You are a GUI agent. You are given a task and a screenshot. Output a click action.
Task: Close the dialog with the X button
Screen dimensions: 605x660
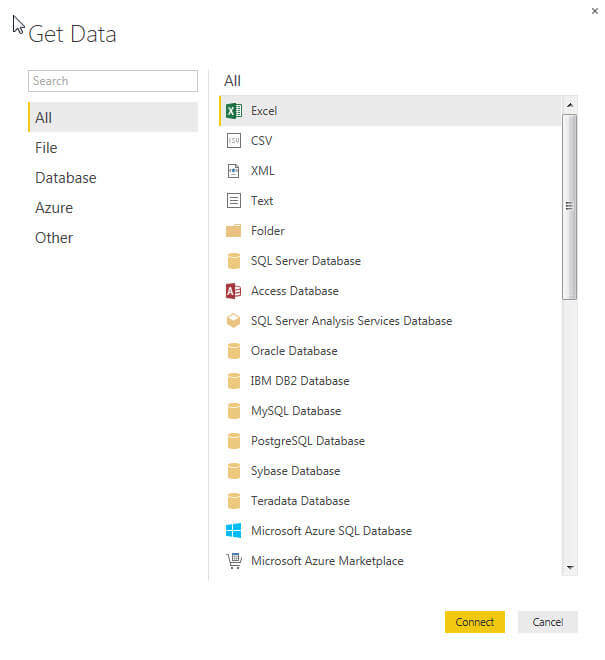(595, 9)
